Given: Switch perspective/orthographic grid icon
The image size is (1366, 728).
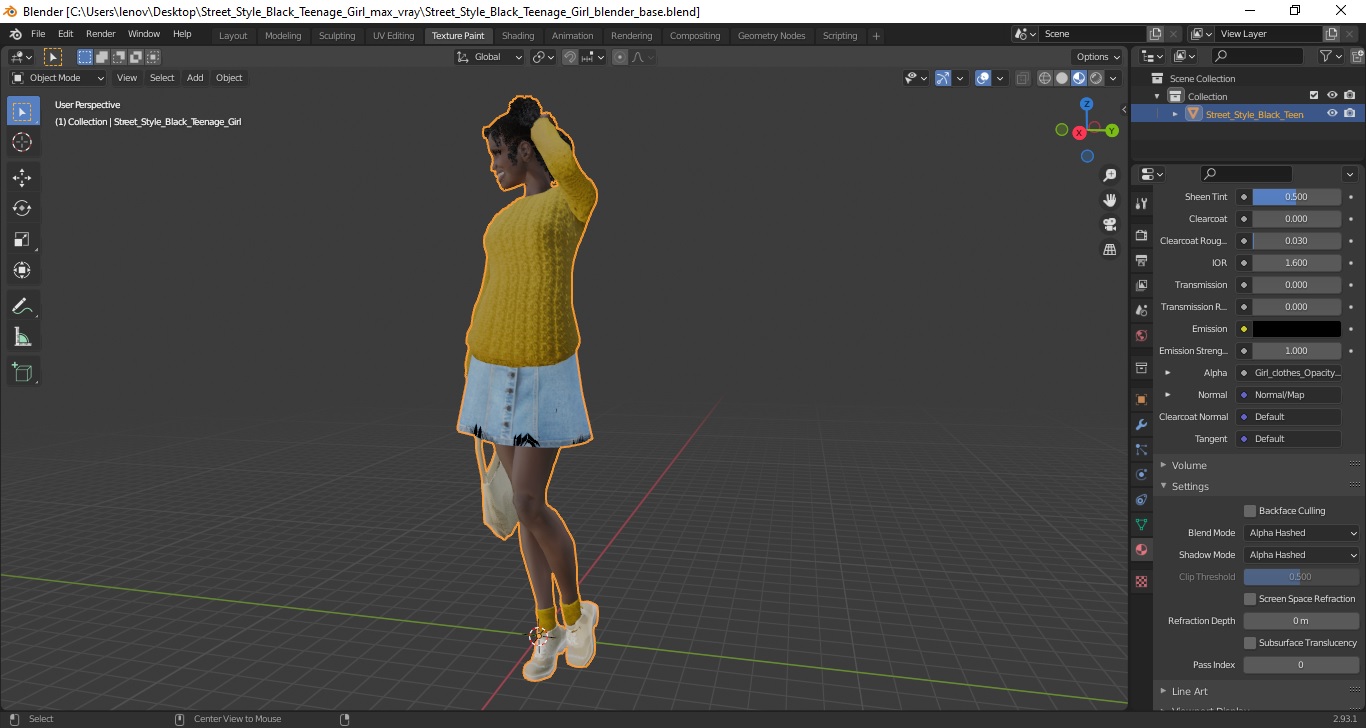Looking at the screenshot, I should 1109,250.
